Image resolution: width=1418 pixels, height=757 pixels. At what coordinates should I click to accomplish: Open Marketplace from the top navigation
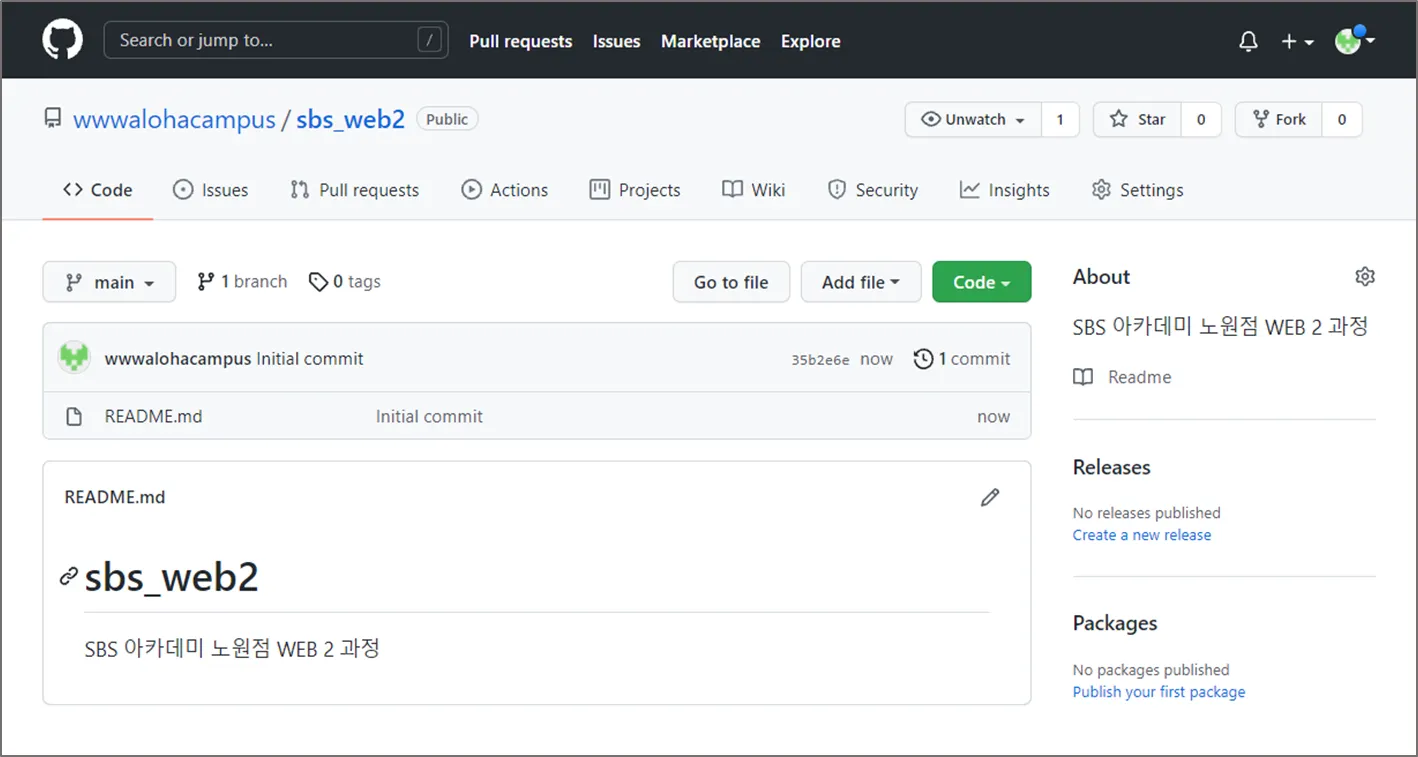pyautogui.click(x=711, y=41)
